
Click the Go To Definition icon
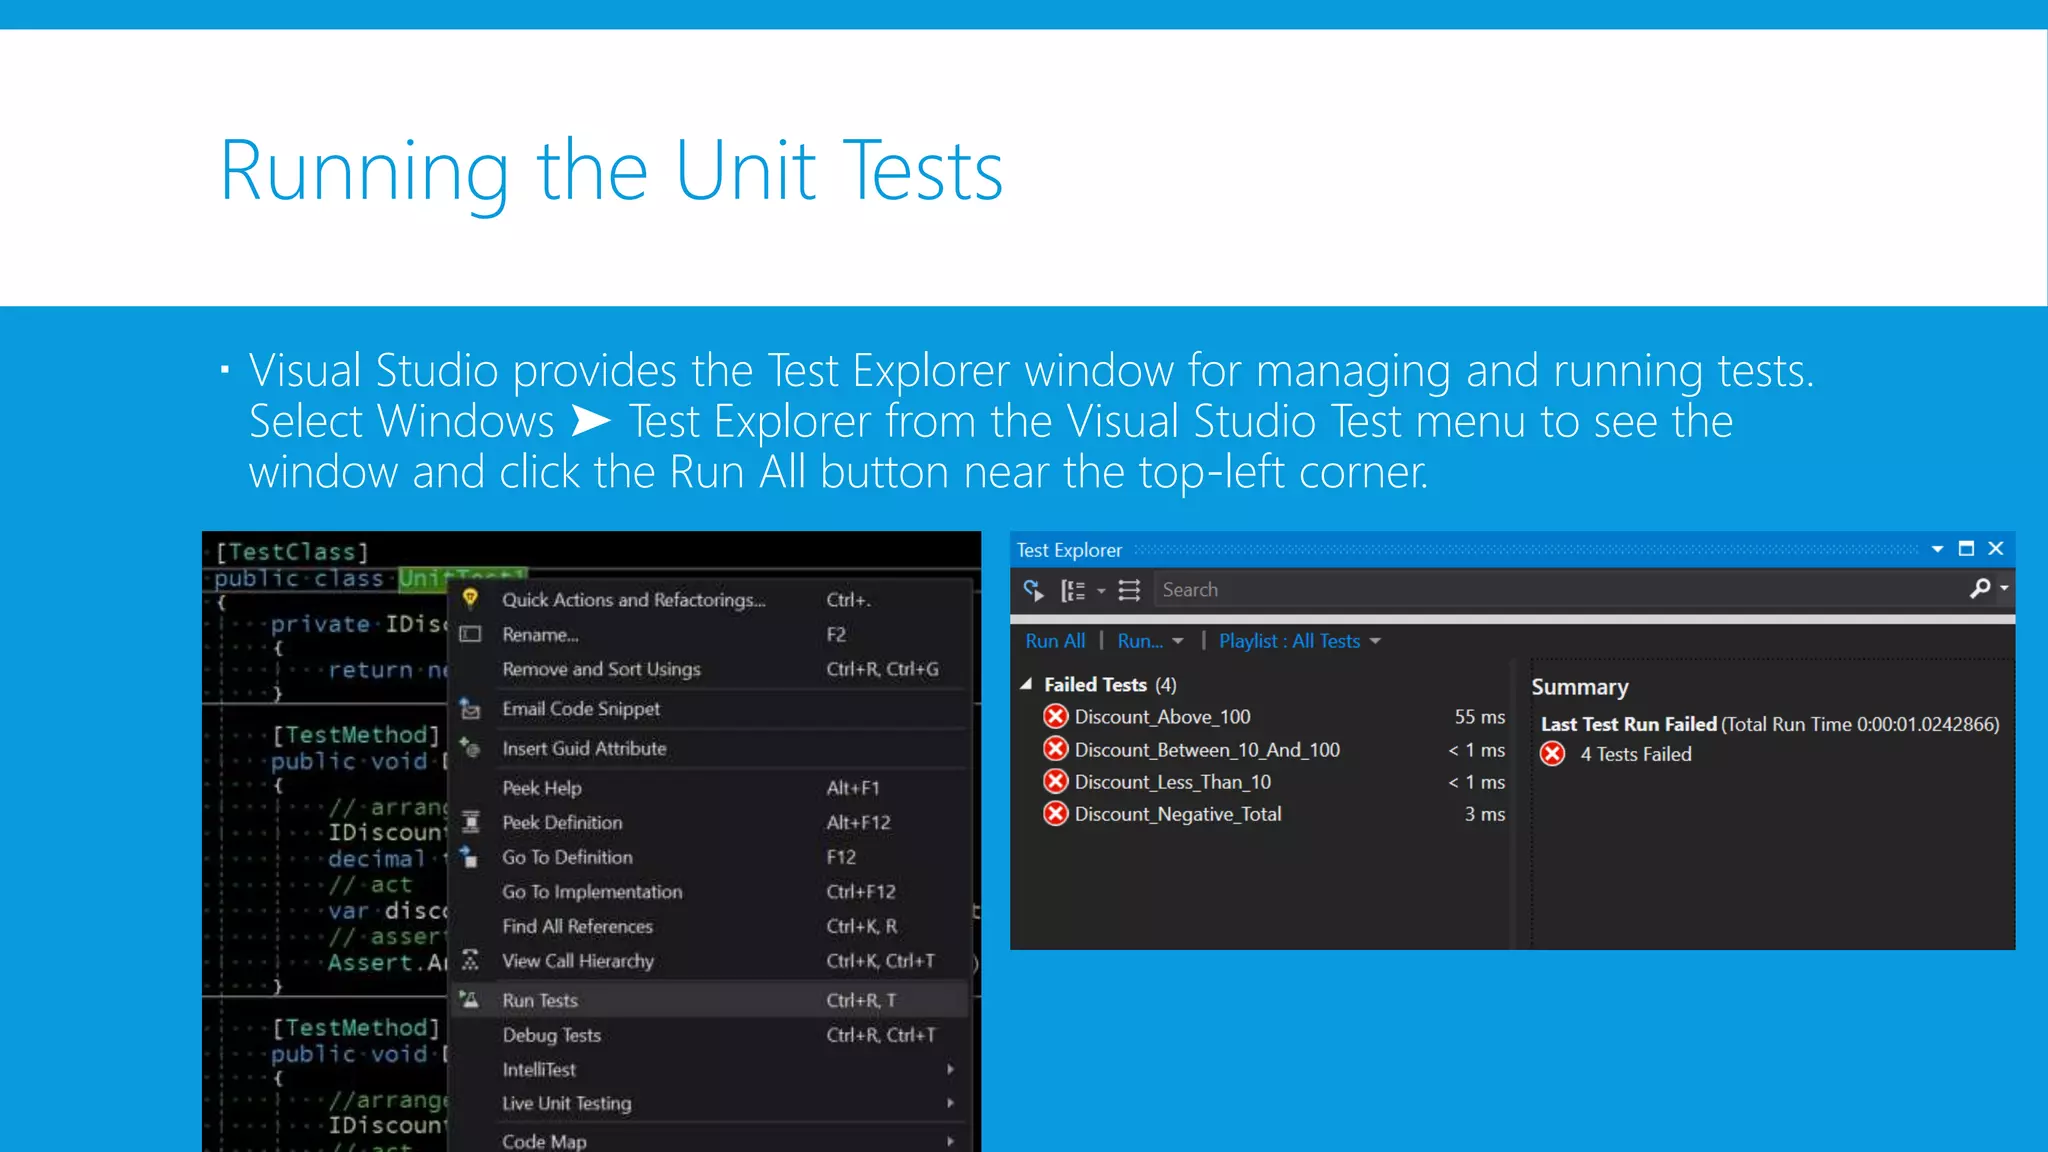[470, 857]
